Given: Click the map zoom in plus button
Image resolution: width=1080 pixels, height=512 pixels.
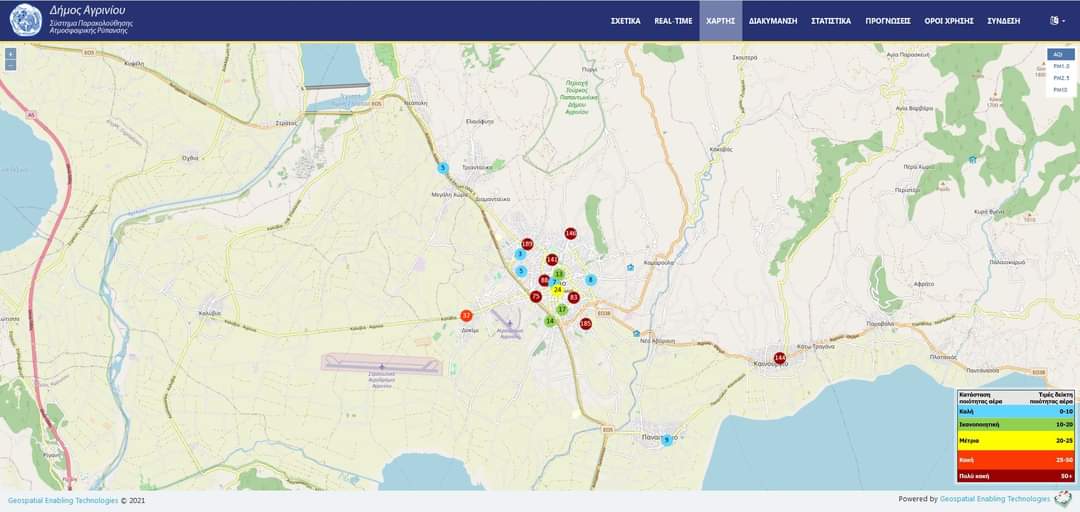Looking at the screenshot, I should [10, 54].
